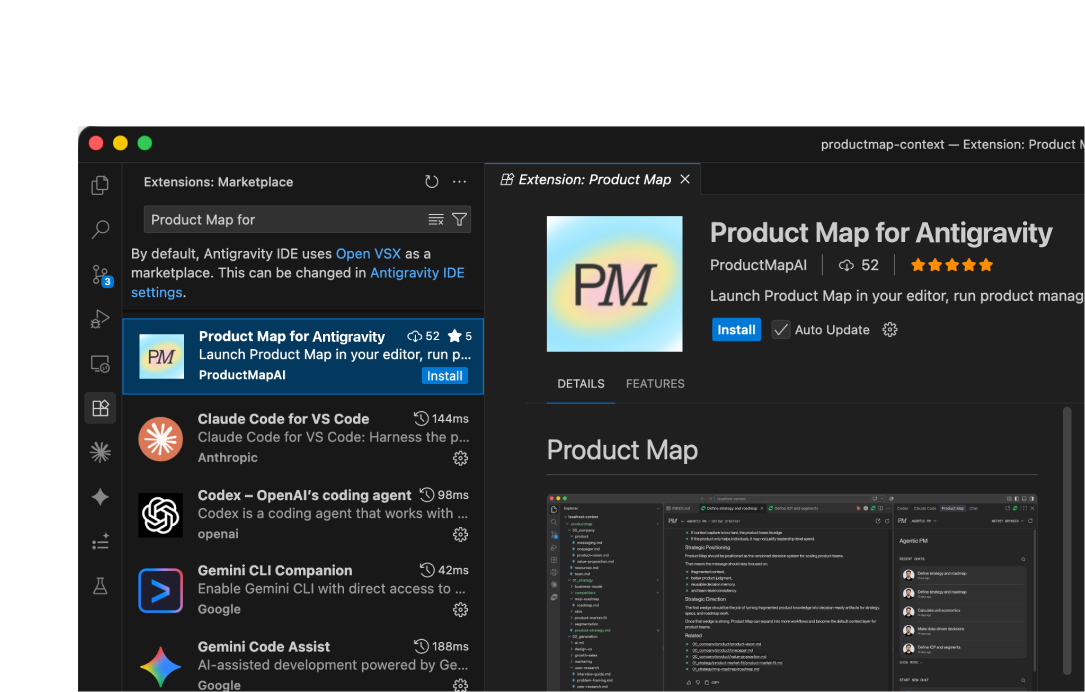Click the Codex OpenAI logo in list
The height and width of the screenshot is (692, 1085).
point(161,515)
